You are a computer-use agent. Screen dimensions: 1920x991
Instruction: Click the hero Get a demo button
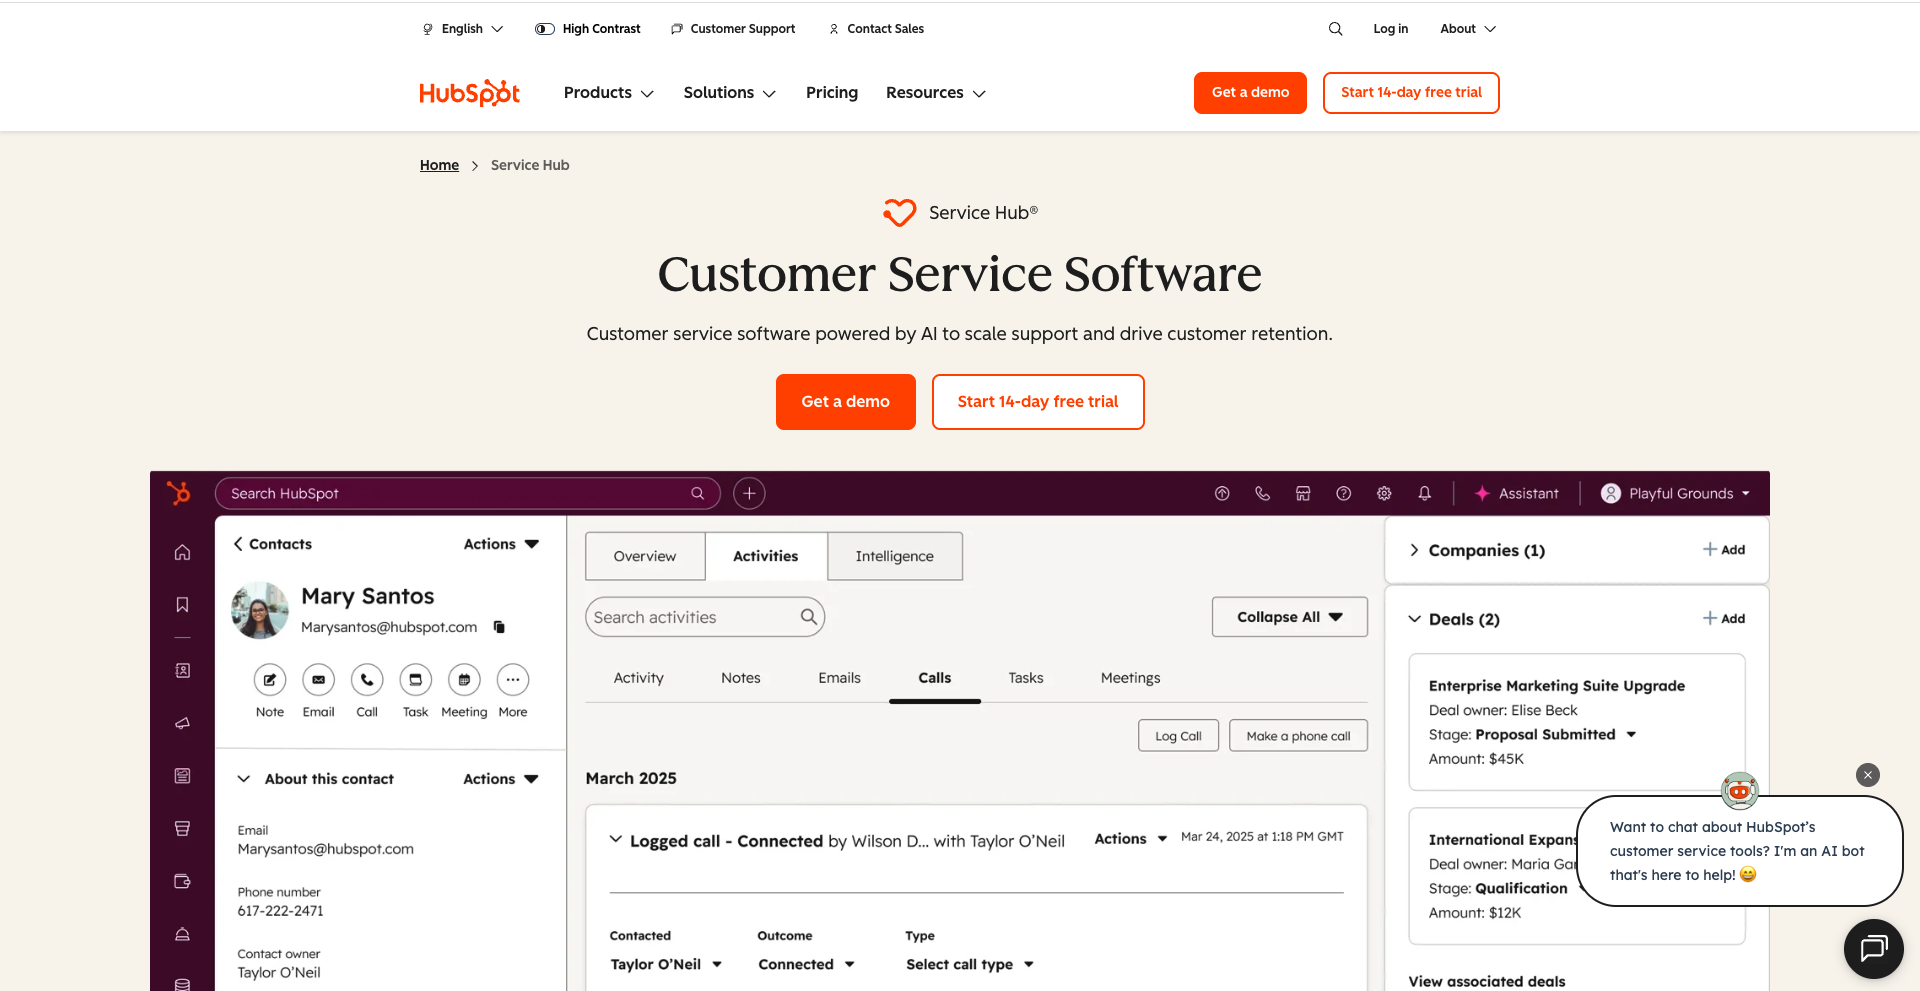[845, 402]
